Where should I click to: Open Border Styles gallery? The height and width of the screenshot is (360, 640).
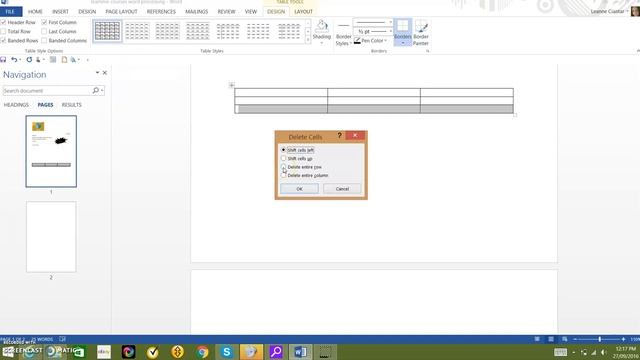tap(344, 34)
